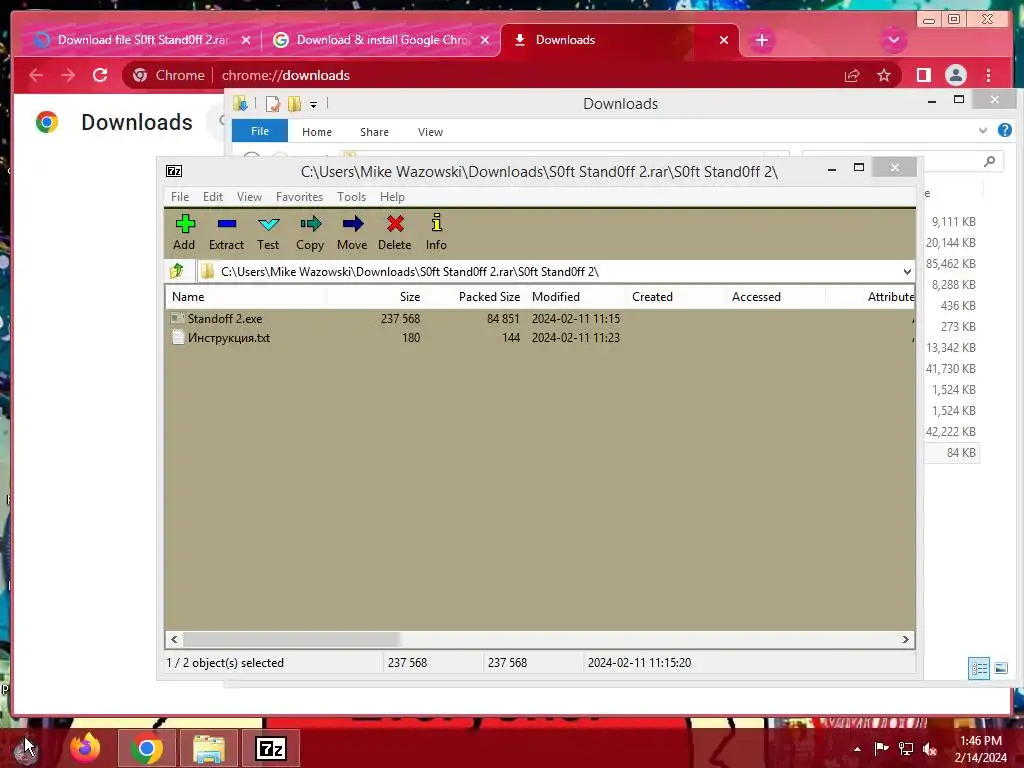Sort by the Created column header

point(676,296)
